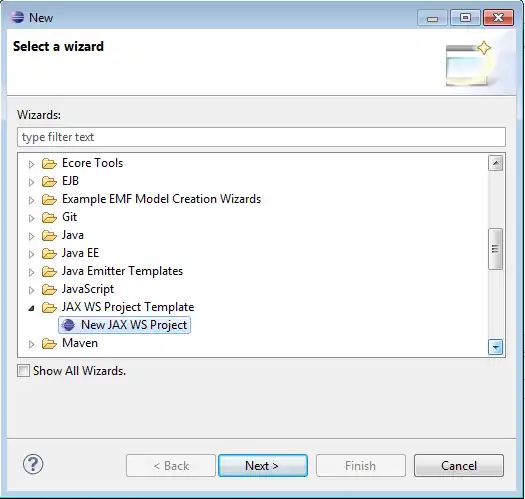Enable the Show All Wizards checkbox
This screenshot has height=499, width=525.
[23, 371]
